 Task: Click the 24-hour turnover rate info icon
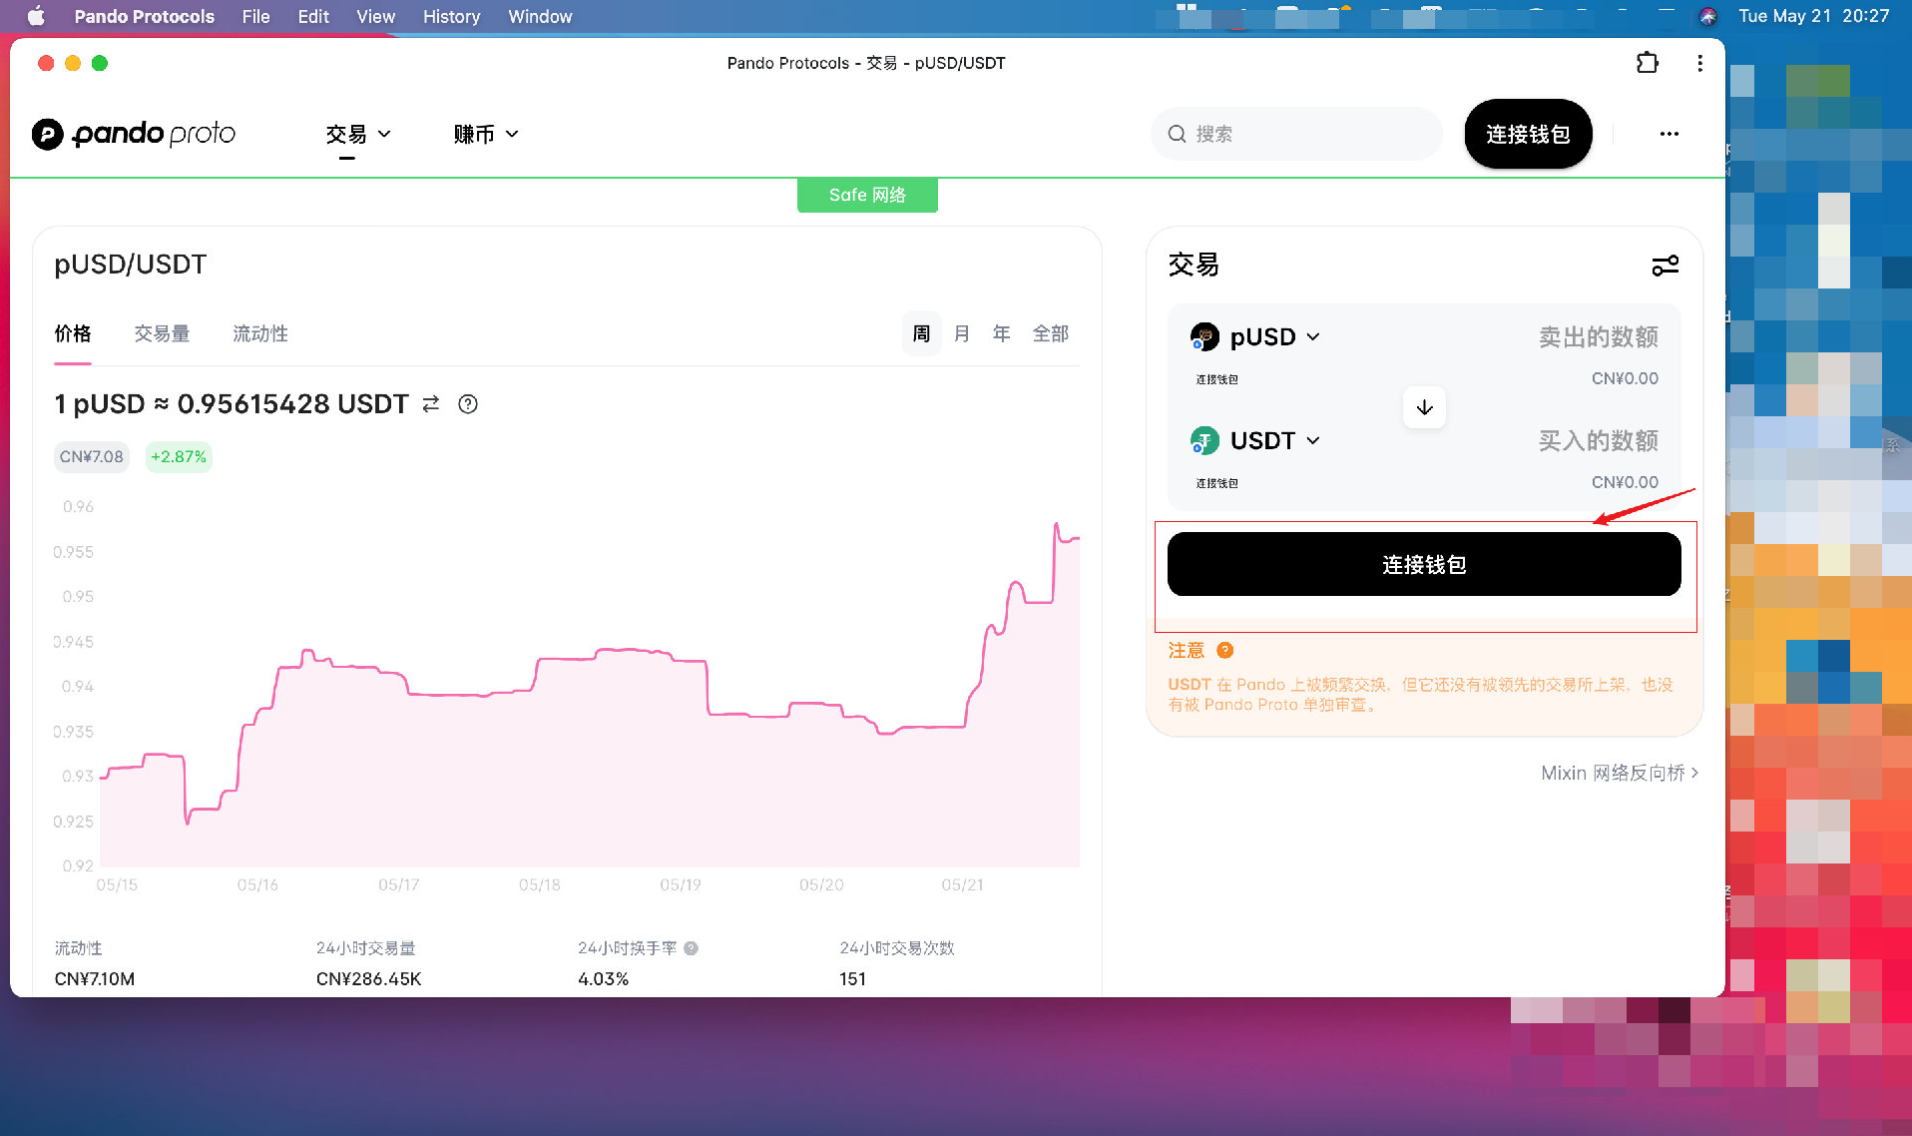point(691,948)
